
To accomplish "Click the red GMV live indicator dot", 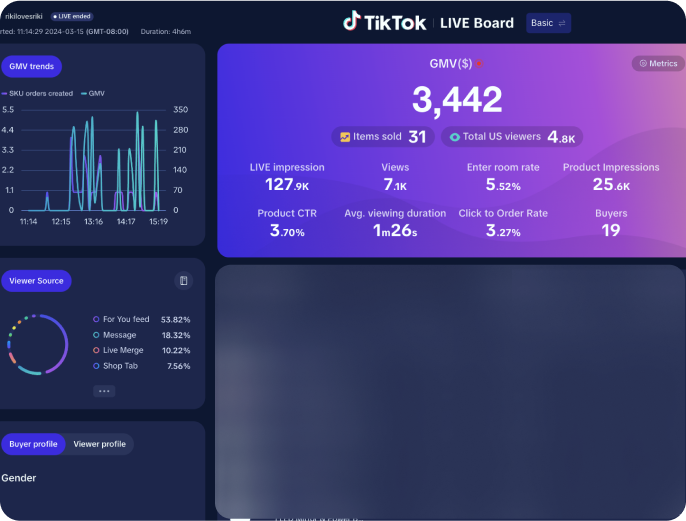I will point(479,64).
